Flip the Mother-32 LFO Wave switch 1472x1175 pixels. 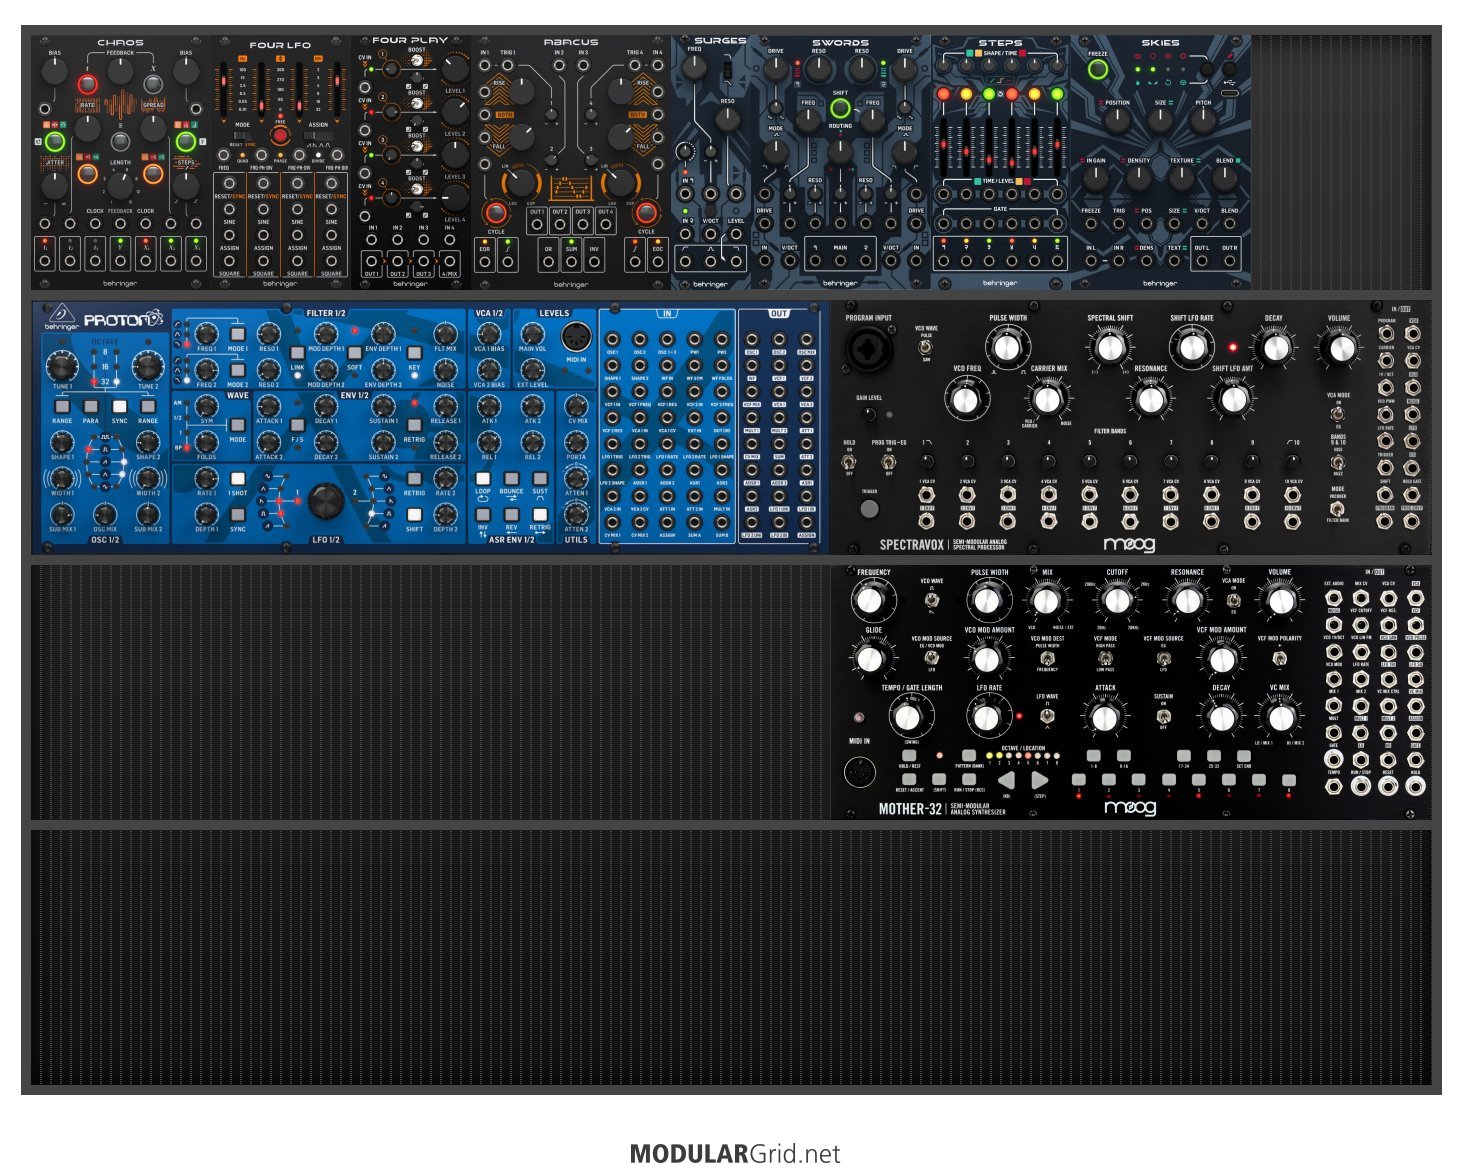(1047, 715)
